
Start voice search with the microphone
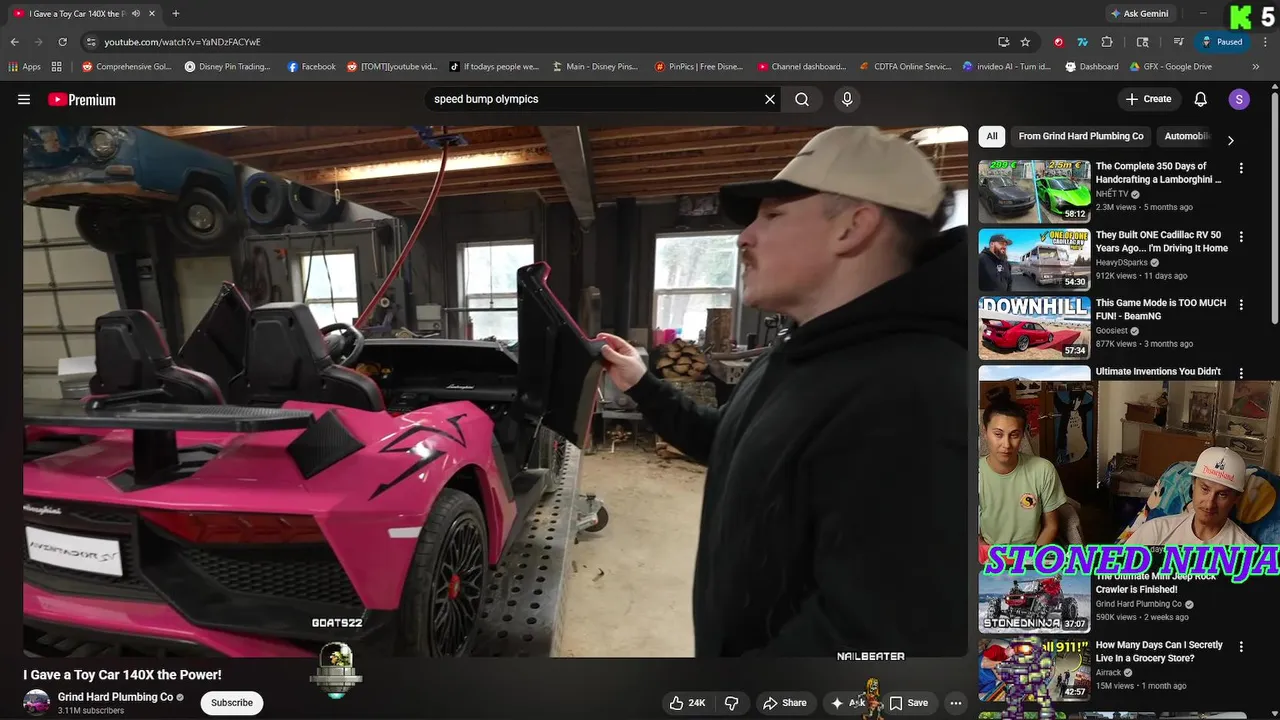coord(847,99)
